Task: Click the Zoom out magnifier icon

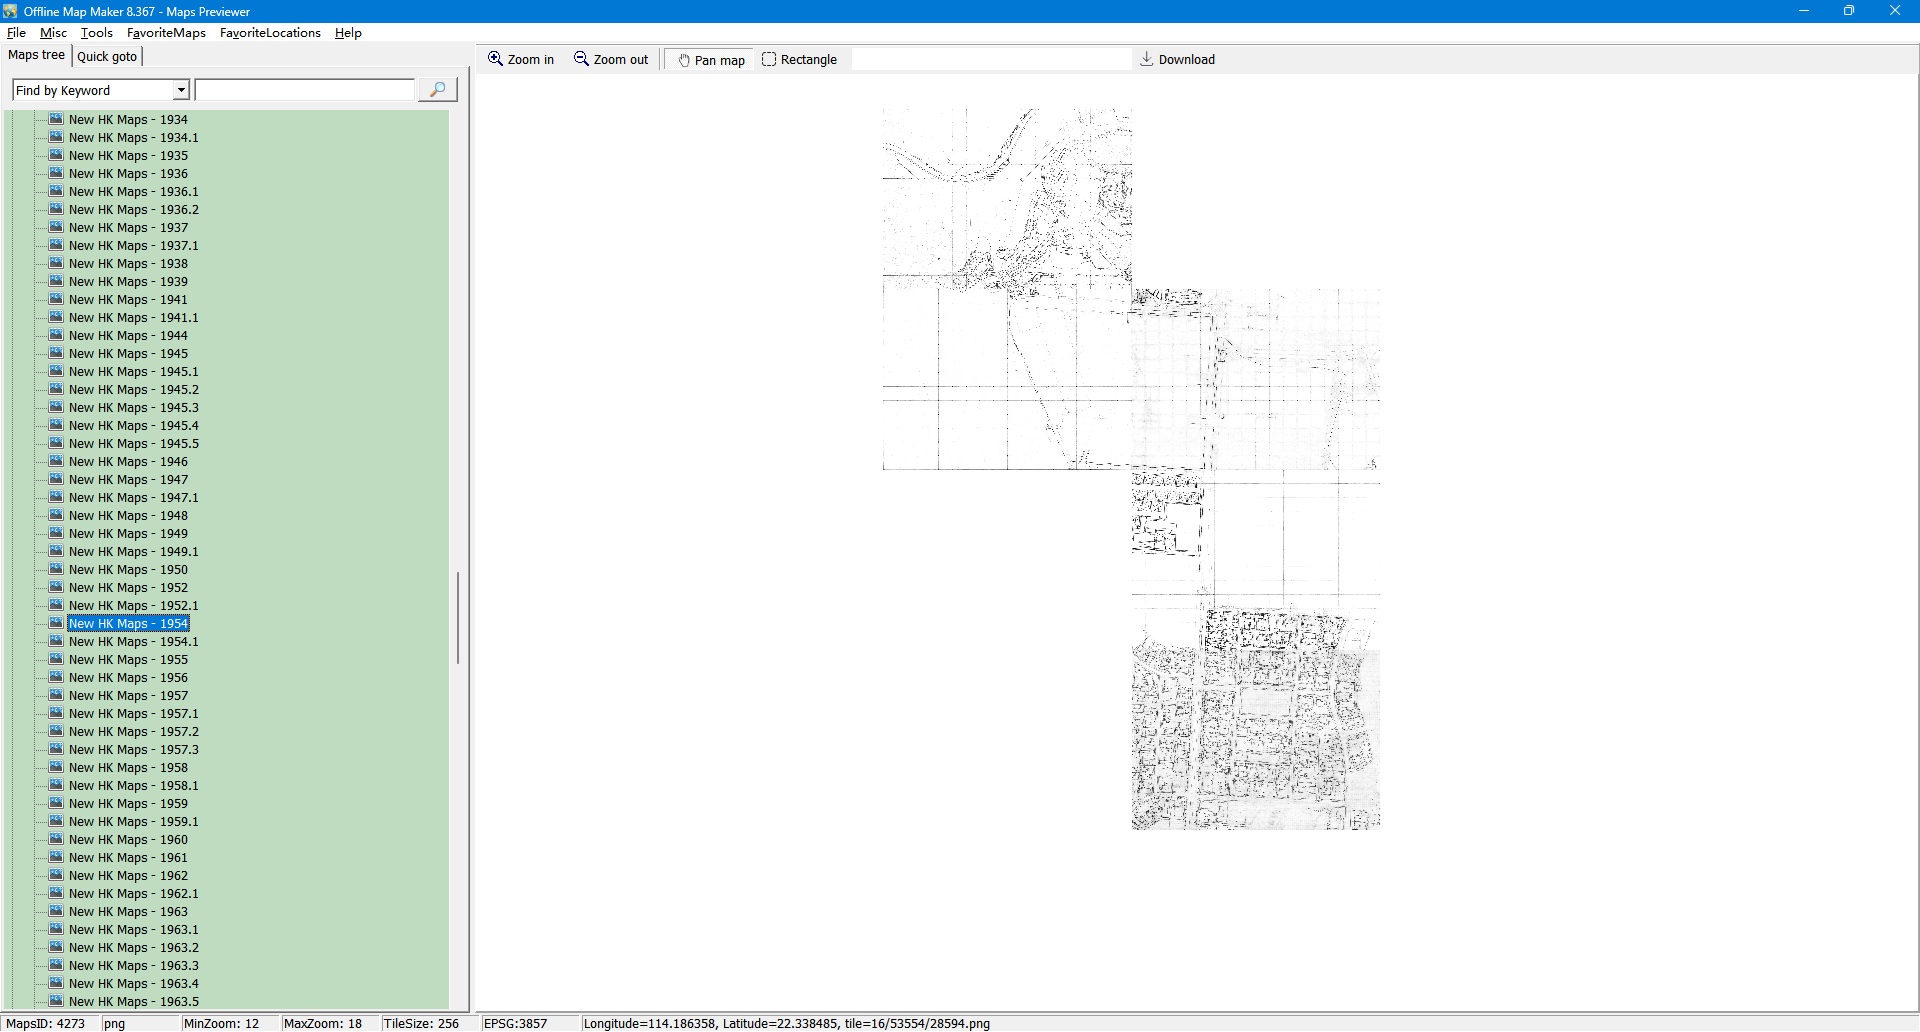Action: click(x=581, y=59)
